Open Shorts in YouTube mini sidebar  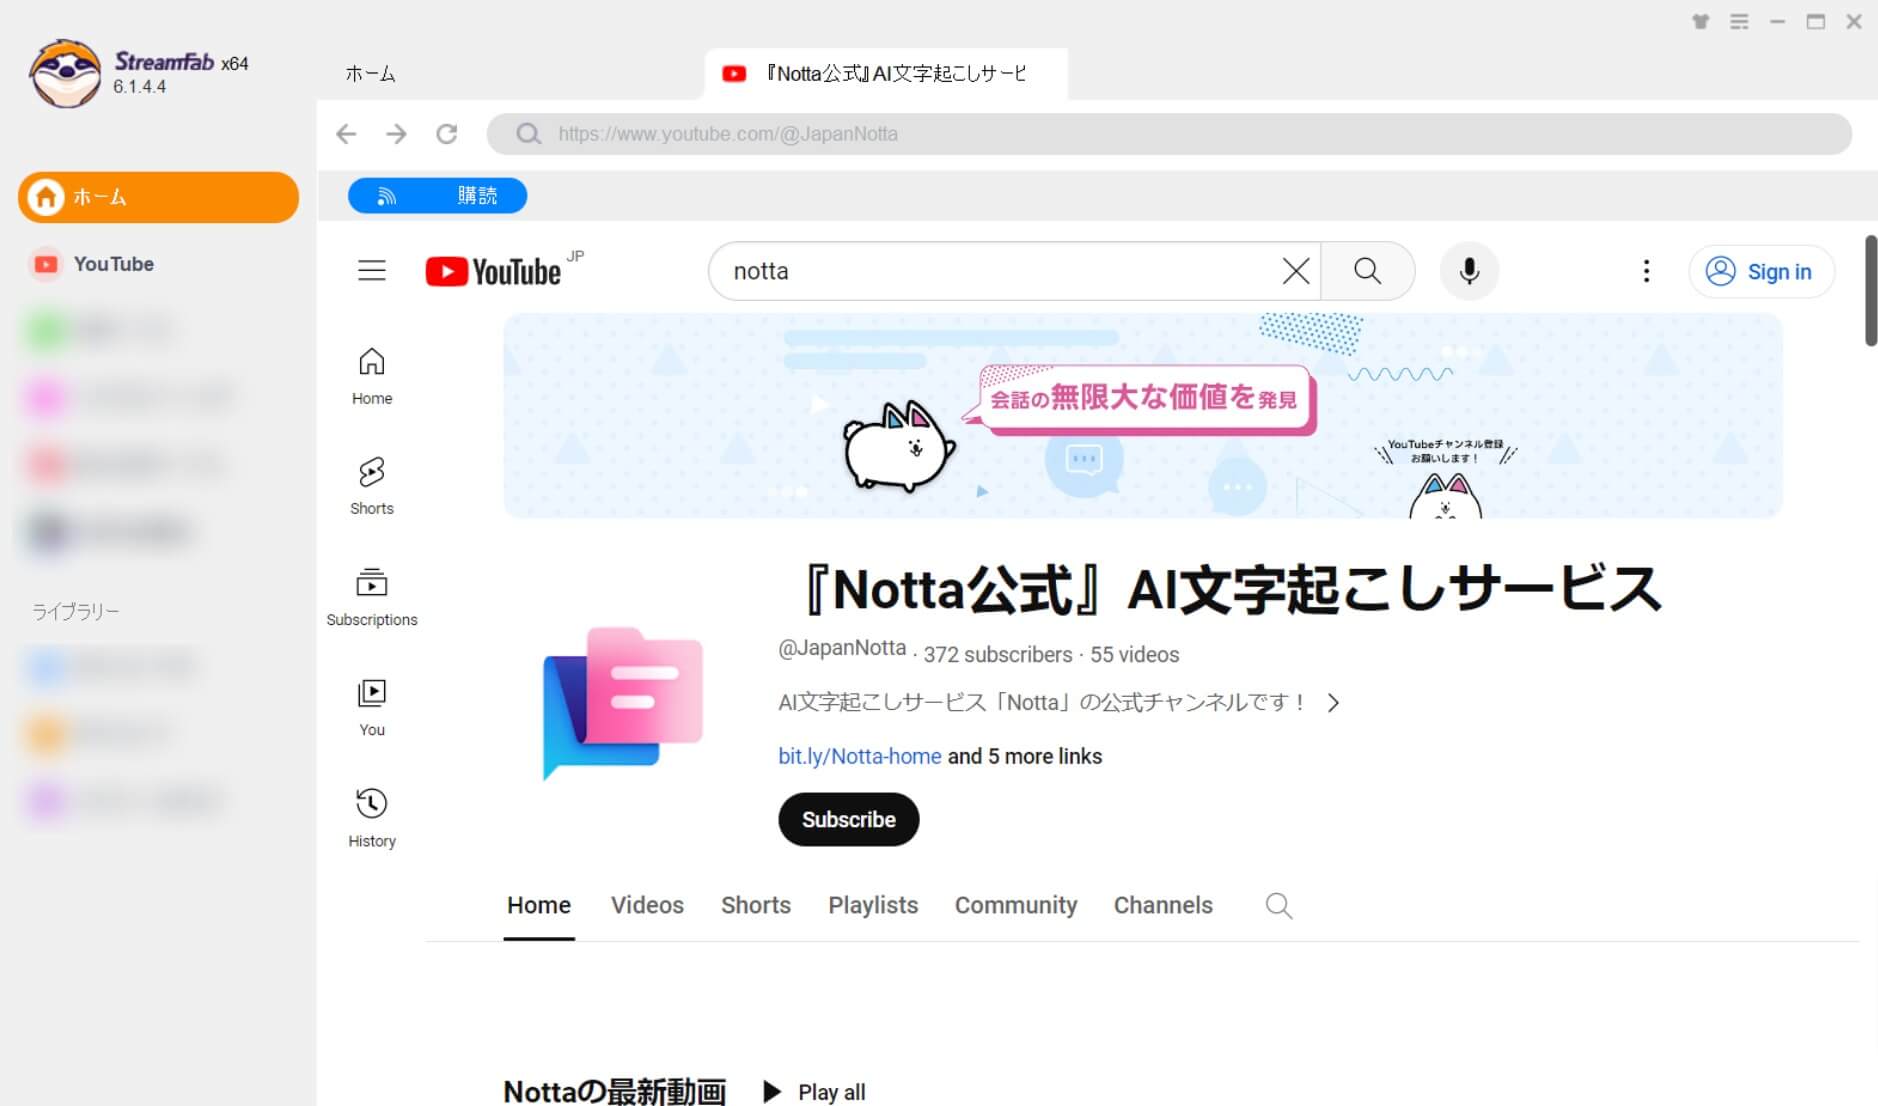[x=372, y=486]
